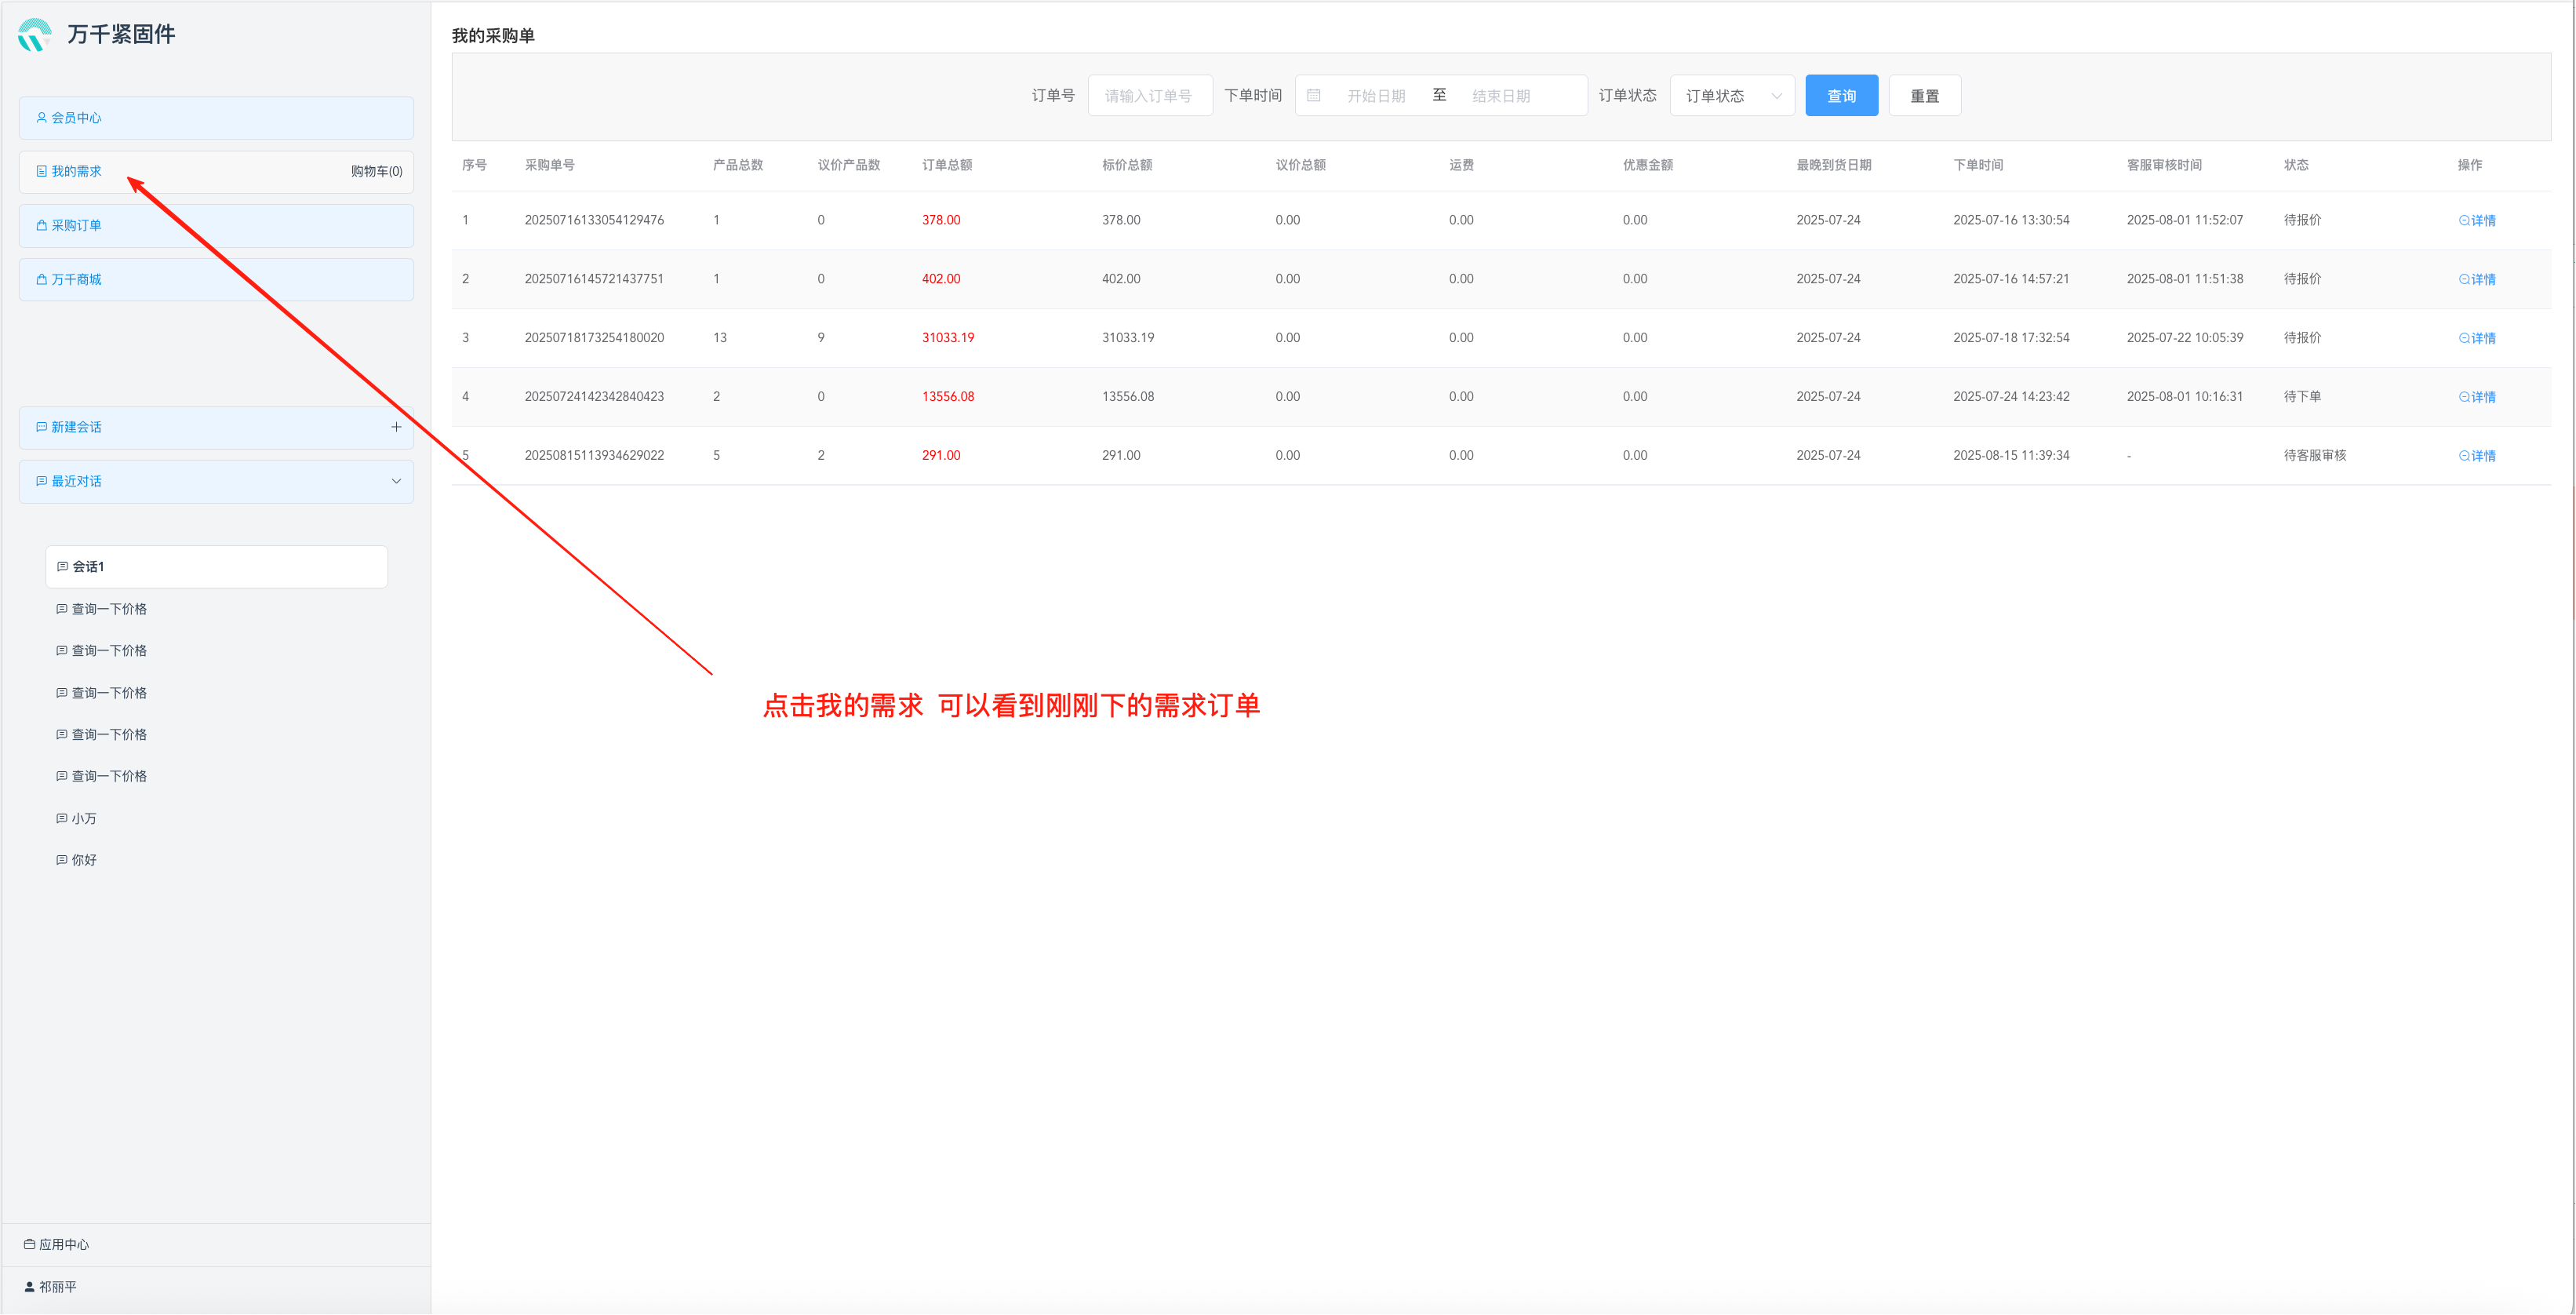Open details for order row 1
The image size is (2576, 1315).
coord(2477,221)
